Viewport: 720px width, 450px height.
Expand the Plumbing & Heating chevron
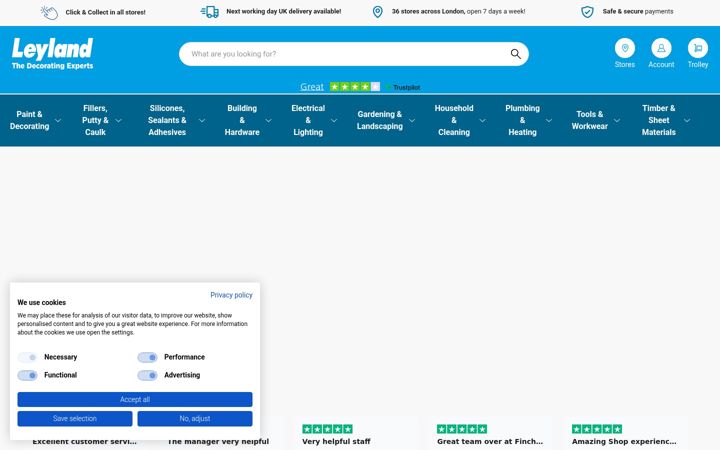[x=549, y=120]
